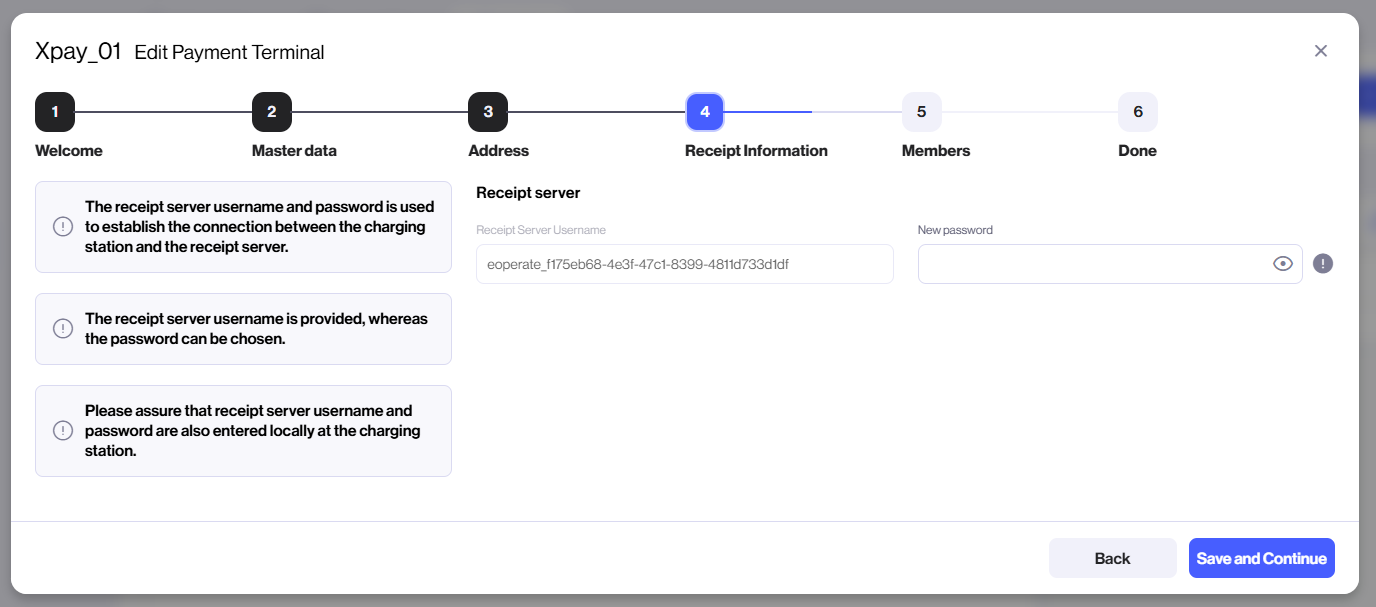
Task: Click the info icon in the middle notice card
Action: pyautogui.click(x=63, y=329)
